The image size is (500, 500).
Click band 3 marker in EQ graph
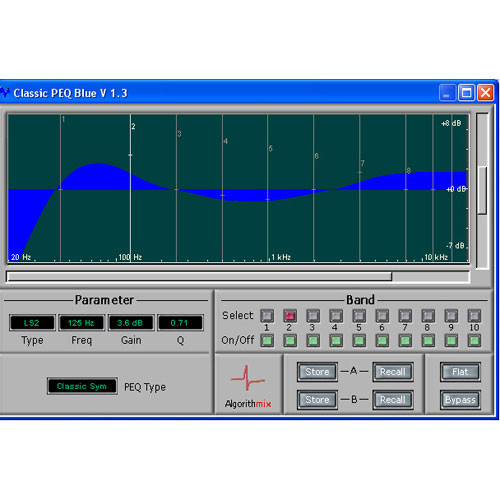point(177,189)
